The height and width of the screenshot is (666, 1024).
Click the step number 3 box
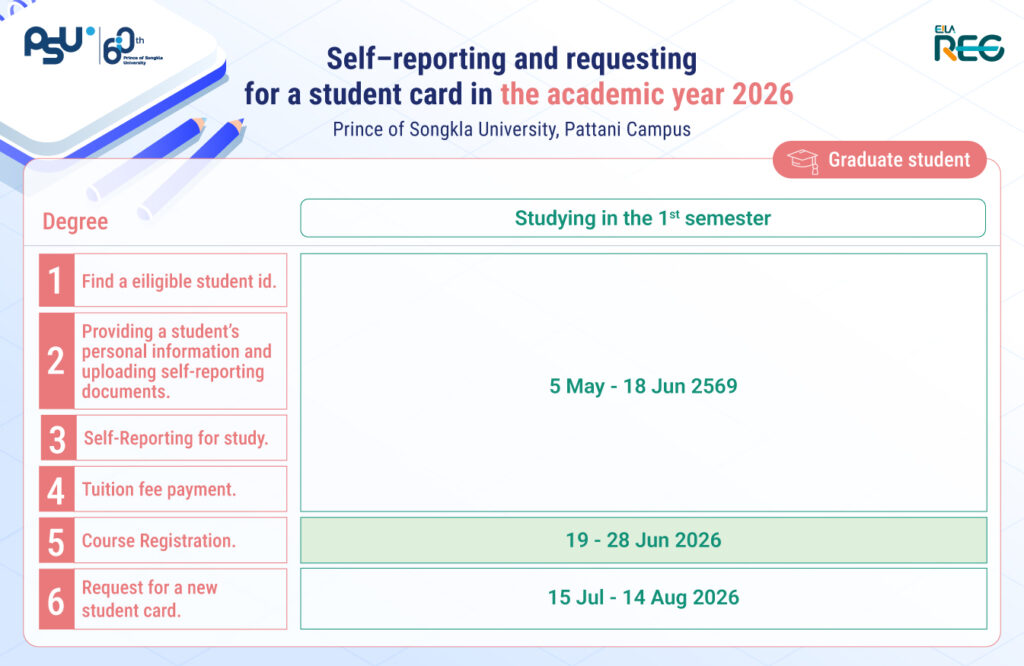click(58, 438)
